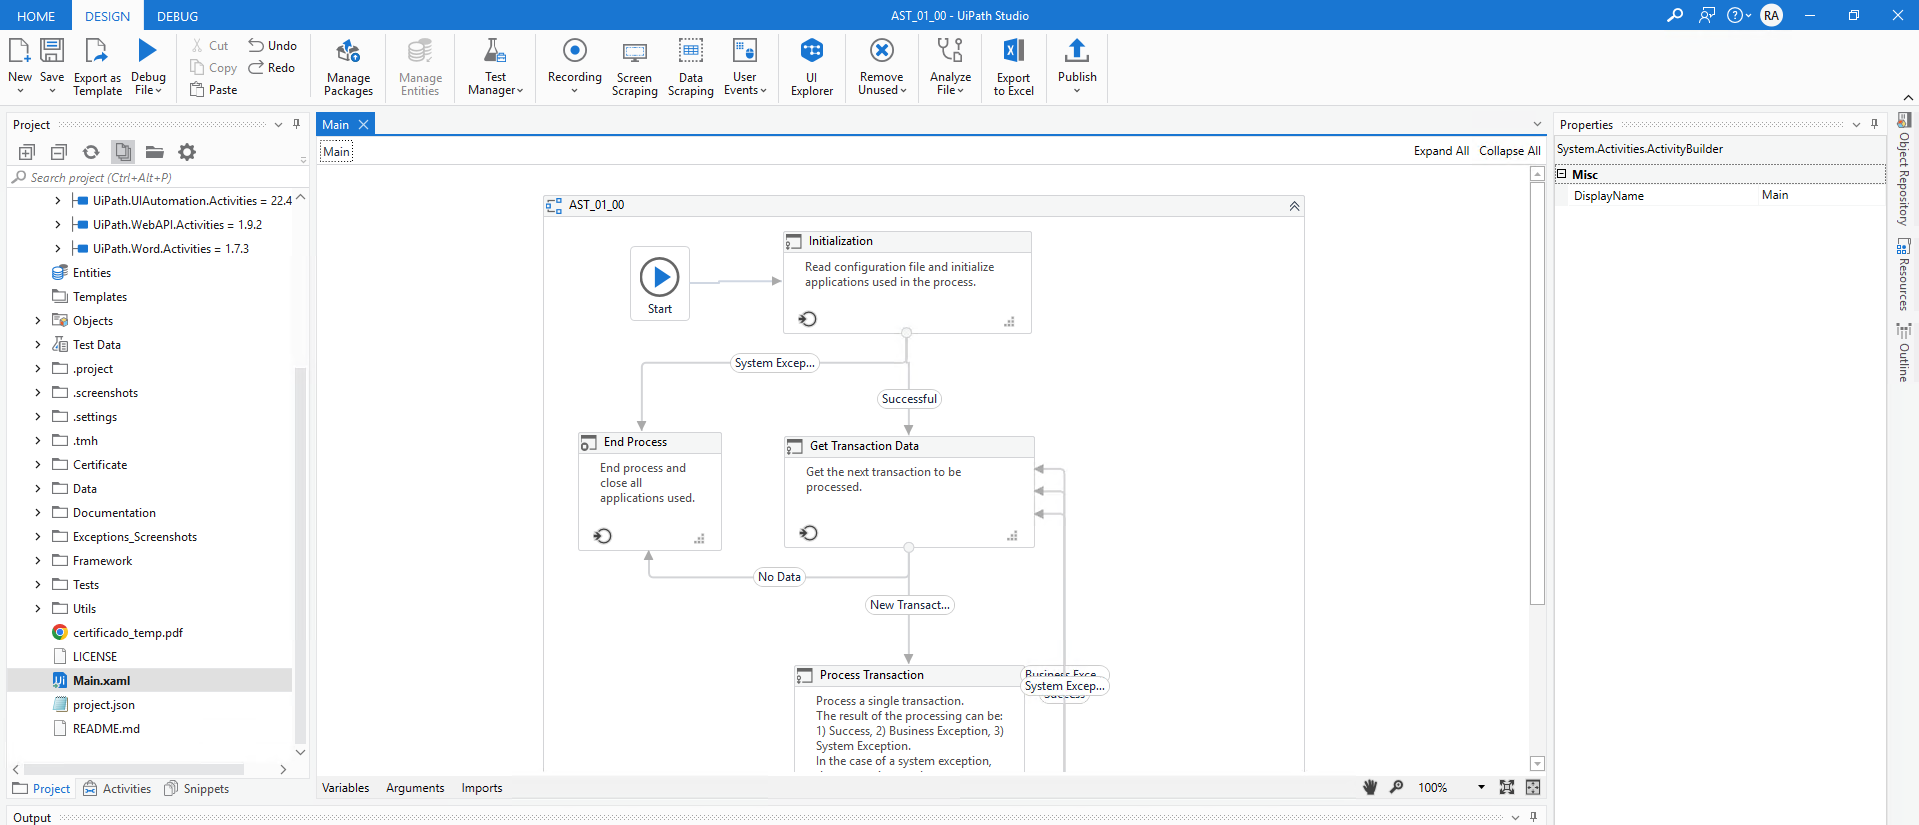
Task: Activate pan mode hand icon
Action: click(x=1370, y=788)
